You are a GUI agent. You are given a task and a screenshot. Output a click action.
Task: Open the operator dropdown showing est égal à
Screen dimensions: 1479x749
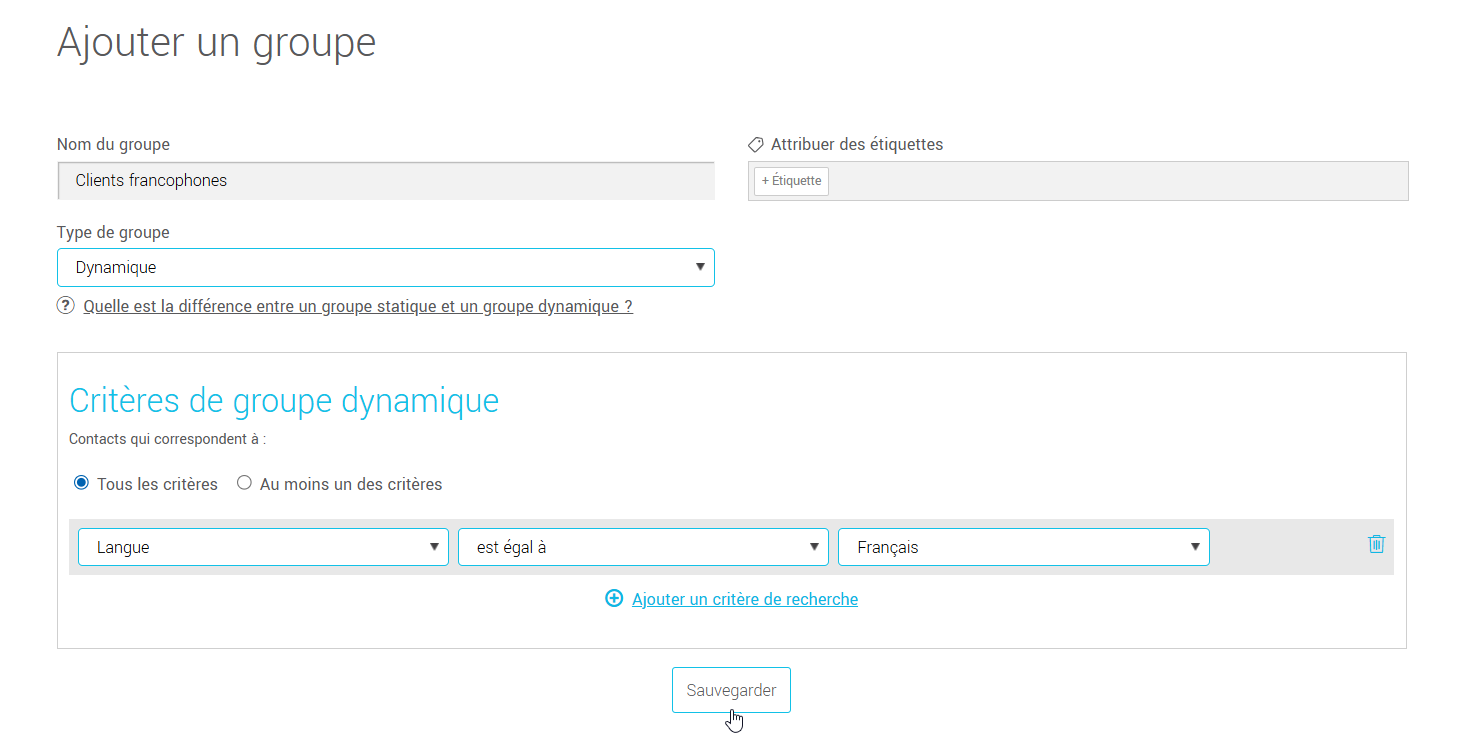(643, 547)
